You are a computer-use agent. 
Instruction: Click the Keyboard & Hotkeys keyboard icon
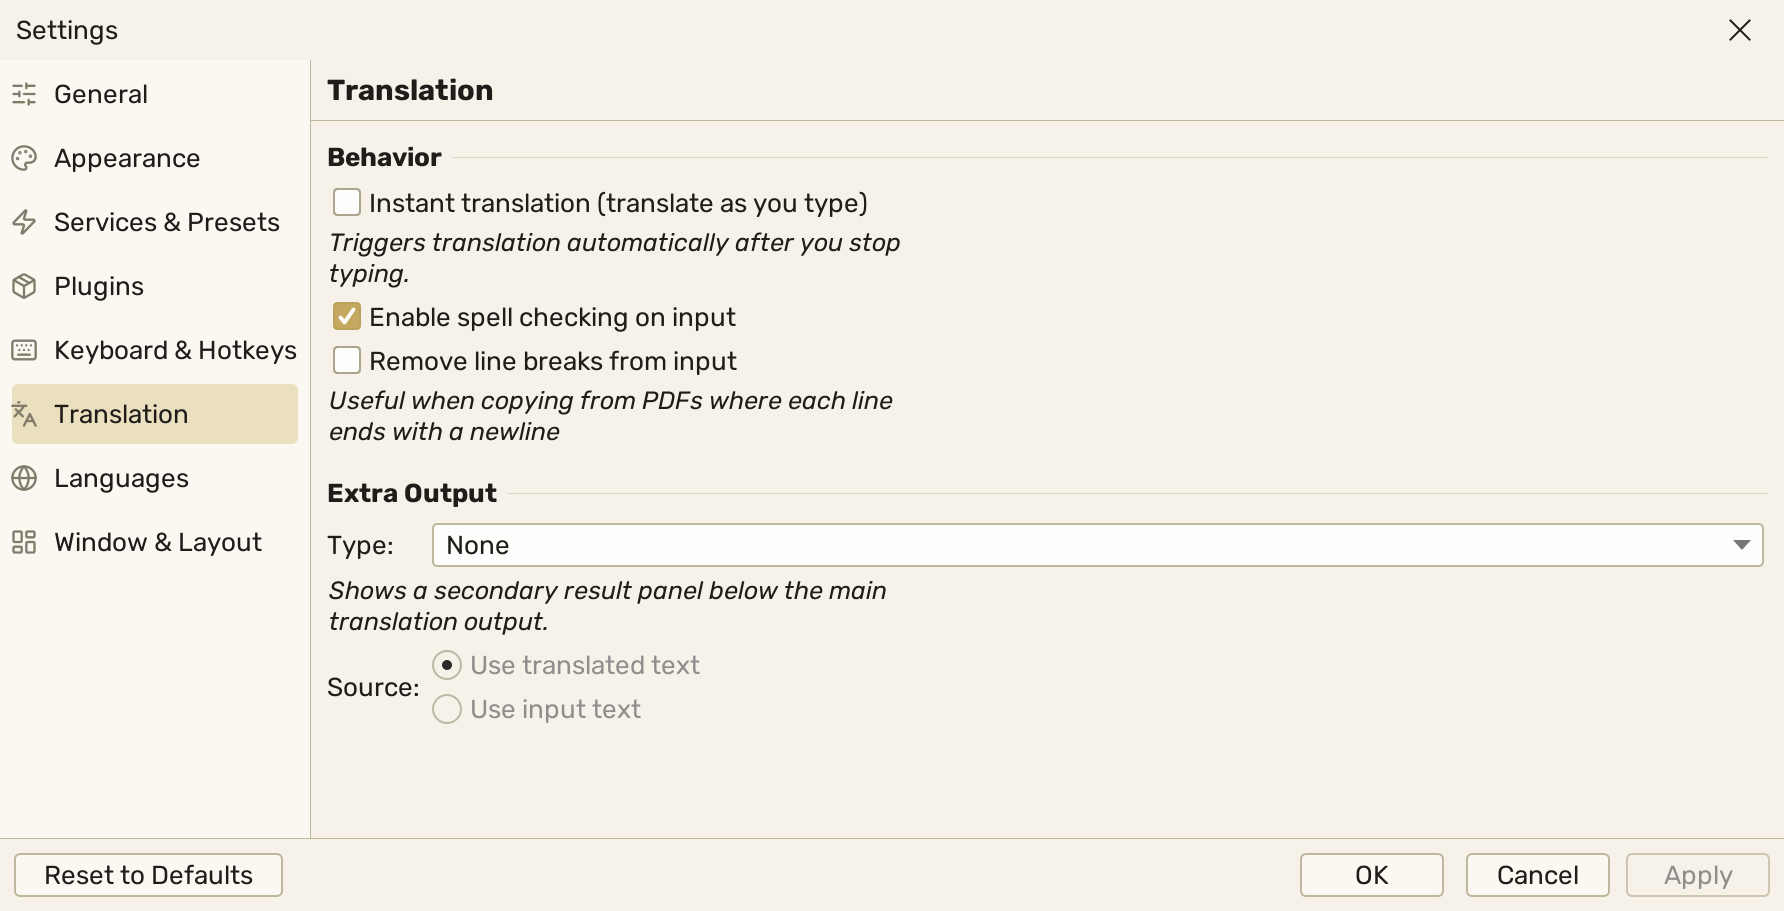[x=24, y=350]
